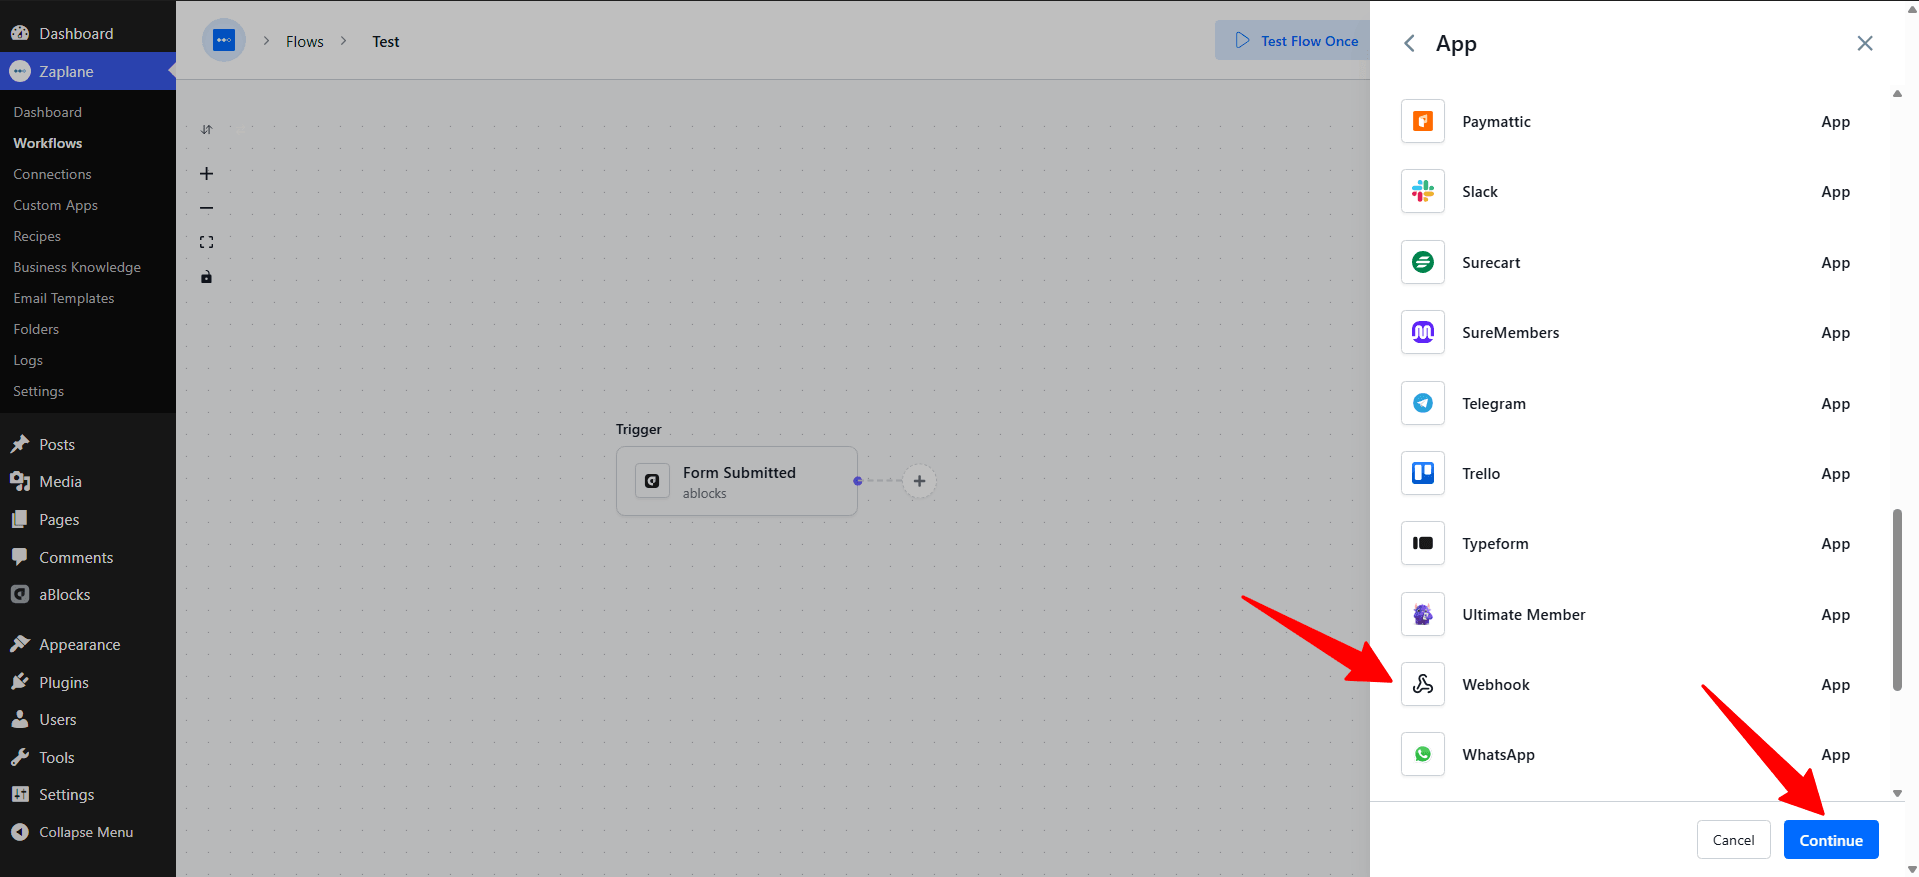Image resolution: width=1919 pixels, height=877 pixels.
Task: Pick the Telegram app icon
Action: coord(1422,403)
